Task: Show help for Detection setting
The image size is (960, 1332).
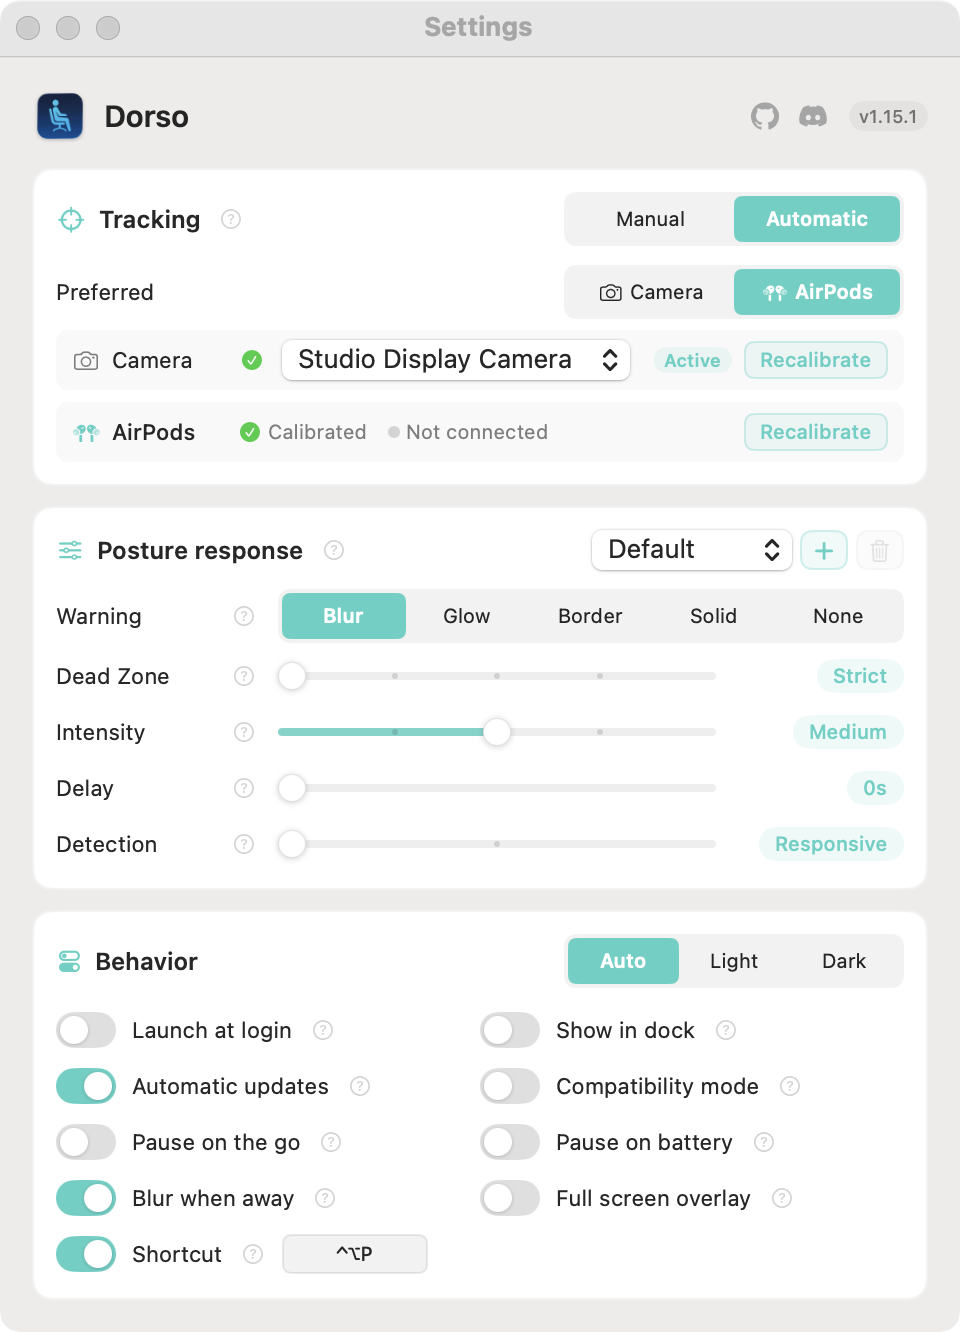Action: [x=244, y=844]
